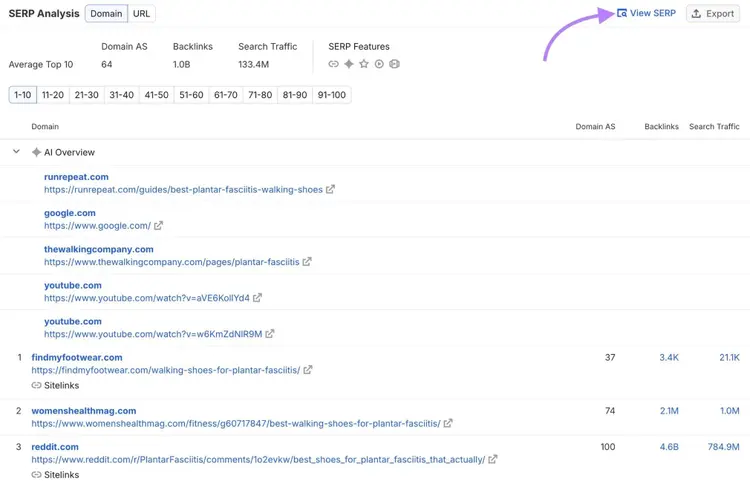Click the Backlinks column header in table
The width and height of the screenshot is (750, 487).
(661, 127)
